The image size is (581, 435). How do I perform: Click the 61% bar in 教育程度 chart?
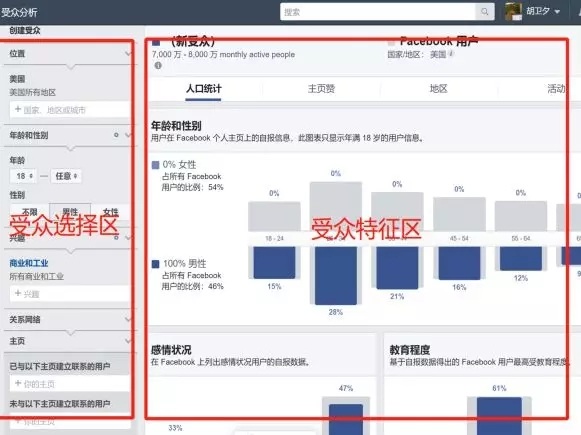tap(499, 416)
